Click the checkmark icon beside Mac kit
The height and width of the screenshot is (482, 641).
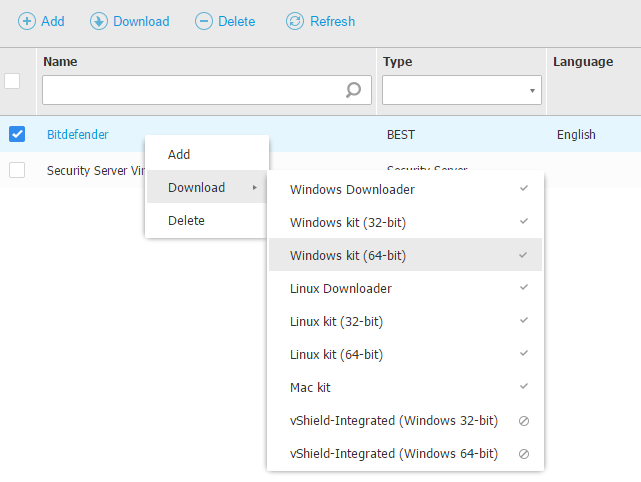pos(523,386)
